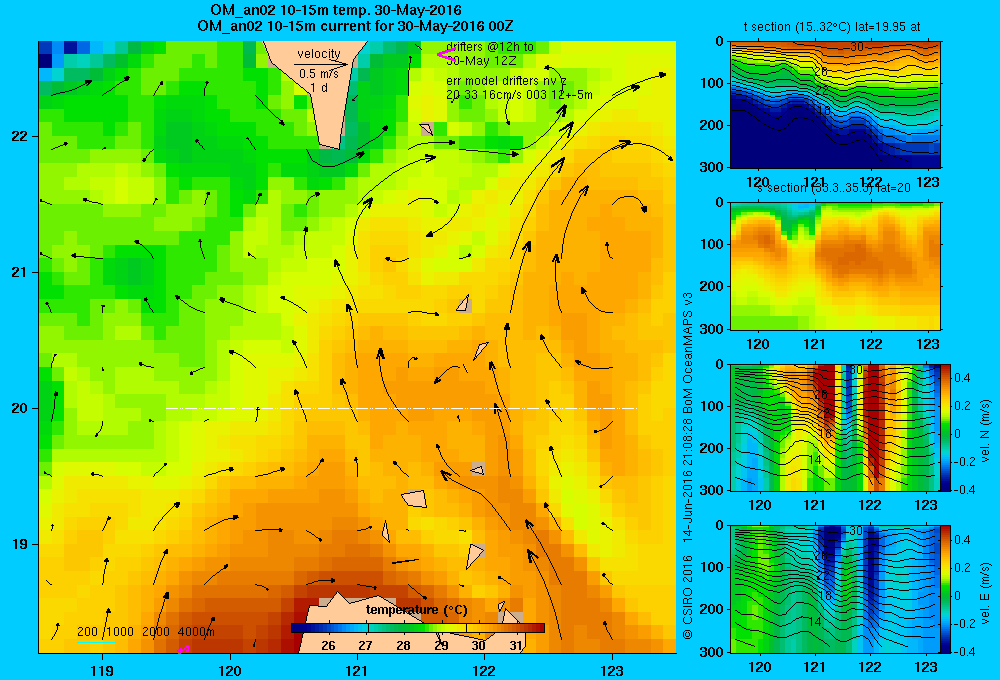Image resolution: width=1000 pixels, height=680 pixels.
Task: Click the latitude axis label '21' on the main map
Action: click(x=19, y=272)
